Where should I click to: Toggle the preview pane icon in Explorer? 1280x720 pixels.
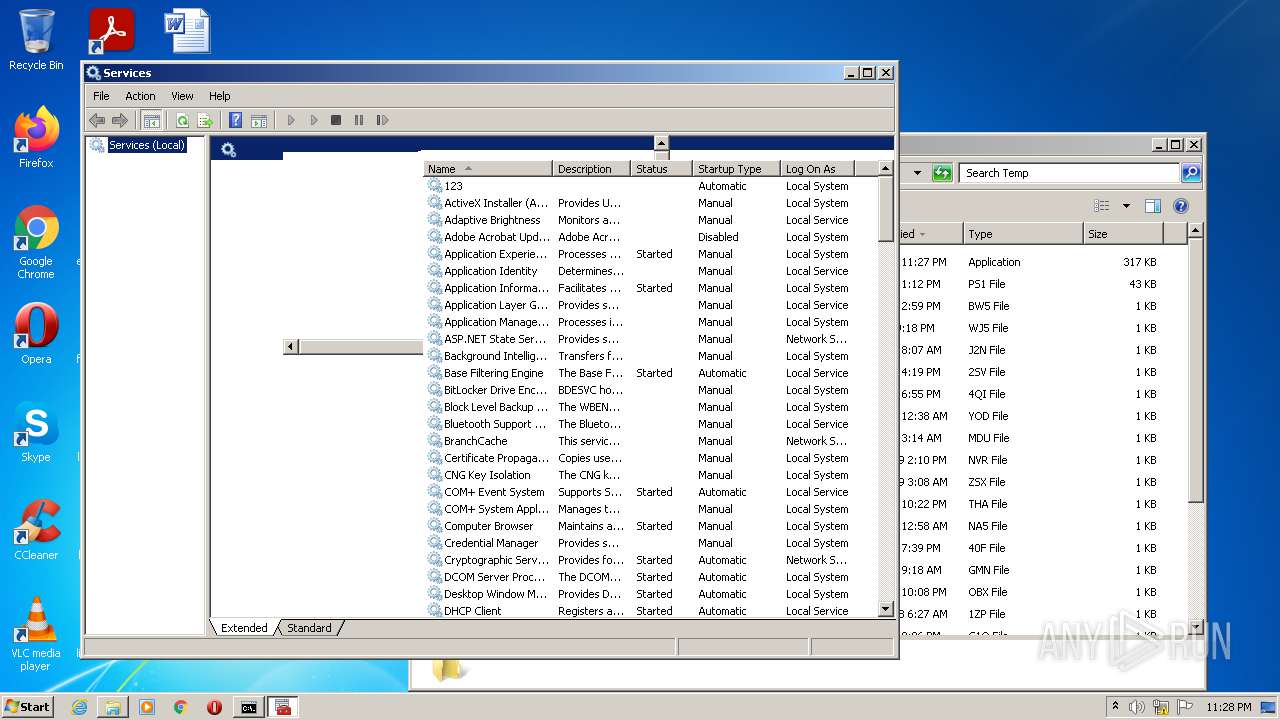pyautogui.click(x=1152, y=206)
